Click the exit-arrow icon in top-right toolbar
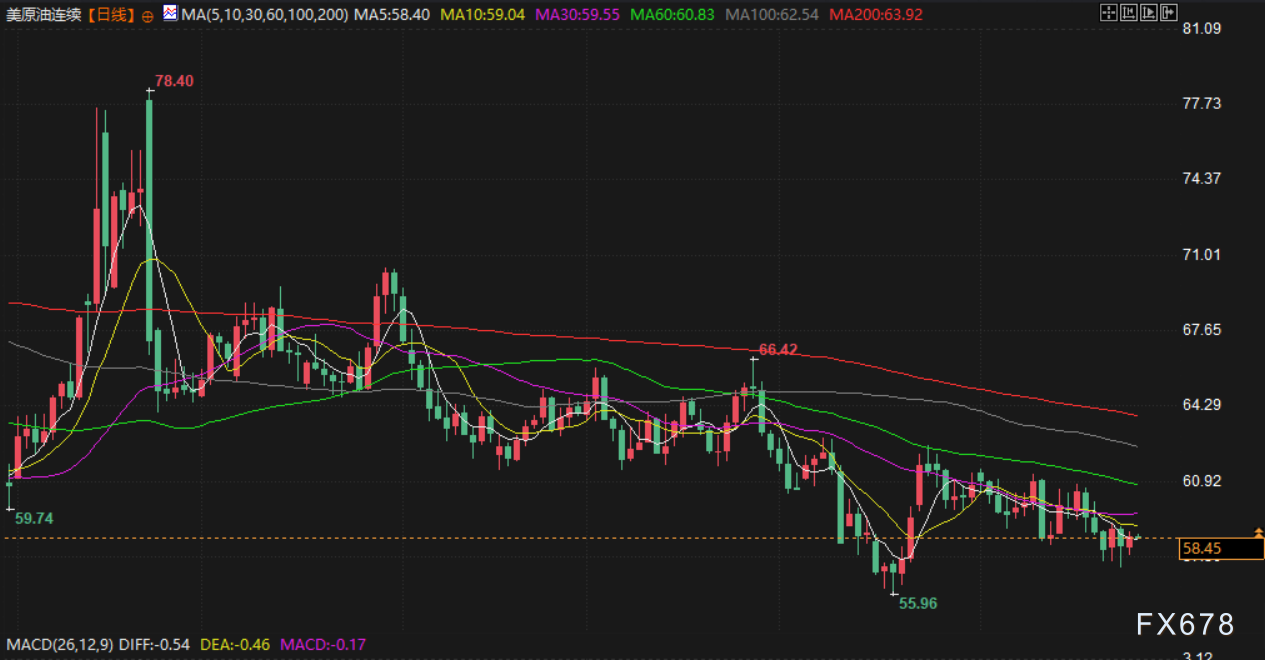The height and width of the screenshot is (660, 1265). 1167,13
